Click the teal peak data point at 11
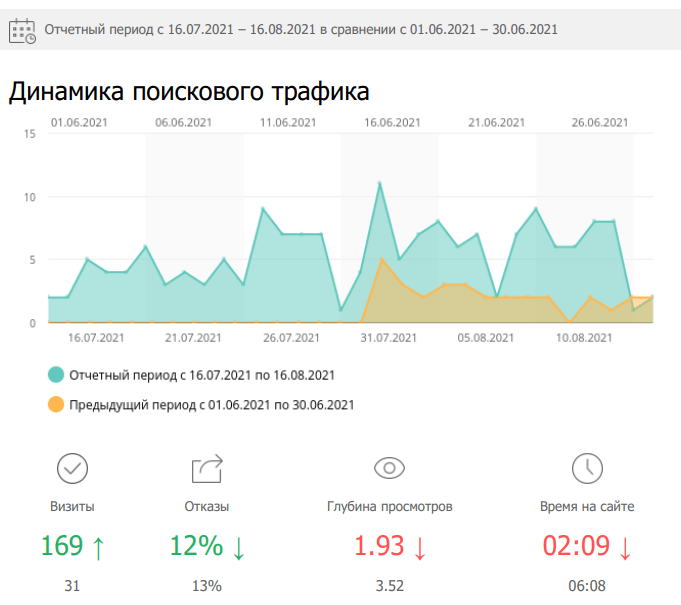The width and height of the screenshot is (681, 605). pos(379,183)
